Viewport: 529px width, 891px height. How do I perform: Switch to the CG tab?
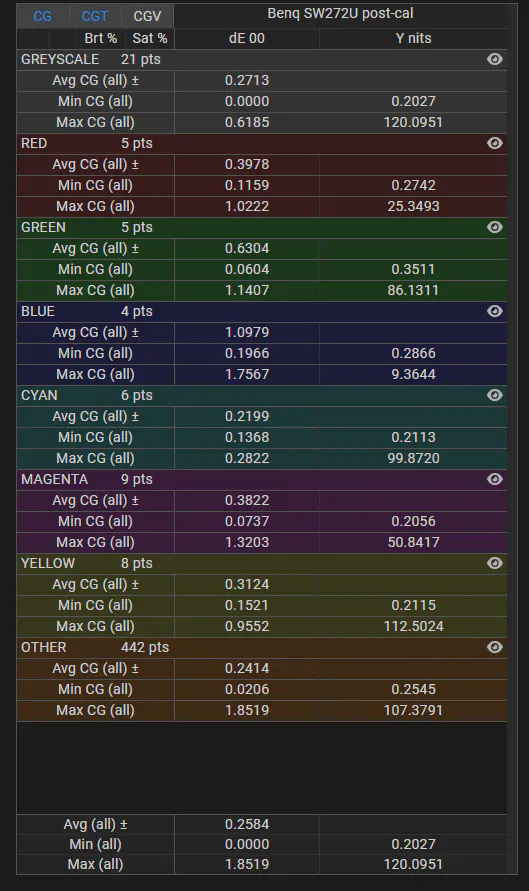43,16
